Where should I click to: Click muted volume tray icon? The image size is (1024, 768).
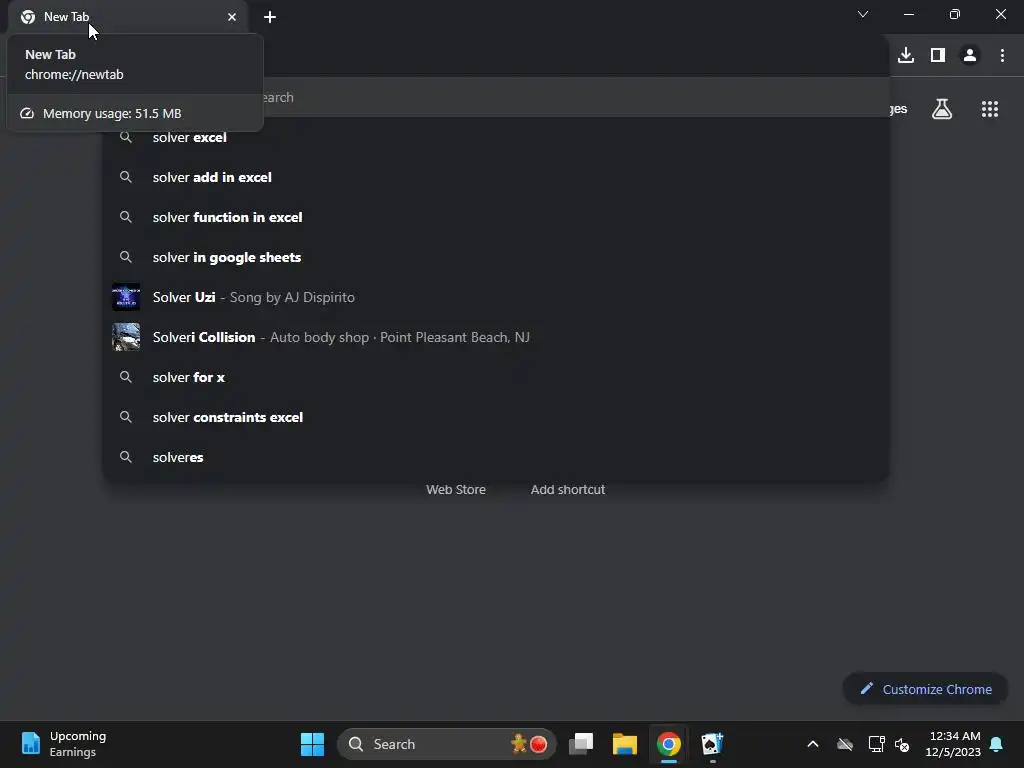pos(902,744)
